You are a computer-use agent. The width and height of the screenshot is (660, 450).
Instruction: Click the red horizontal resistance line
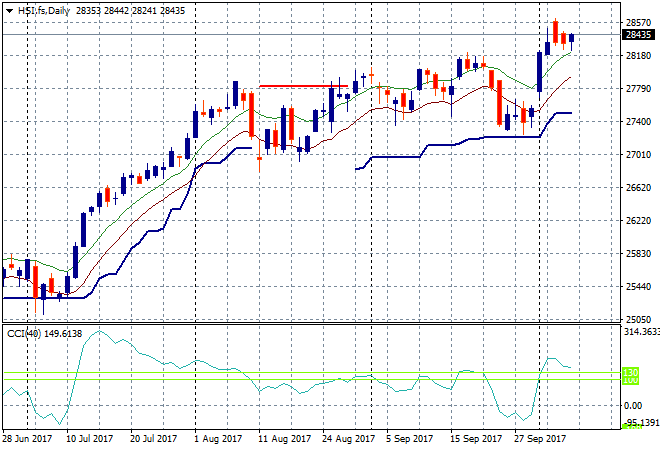tap(303, 86)
